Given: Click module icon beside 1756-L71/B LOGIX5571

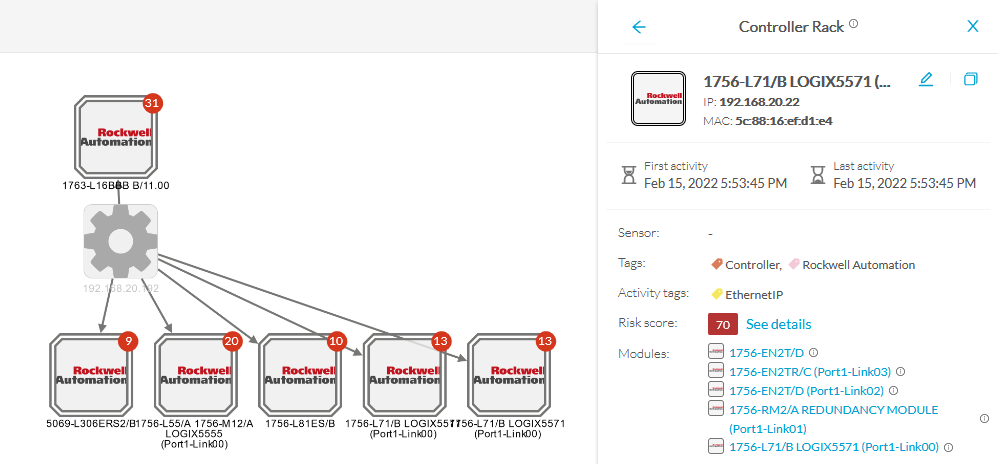Looking at the screenshot, I should coord(717,447).
